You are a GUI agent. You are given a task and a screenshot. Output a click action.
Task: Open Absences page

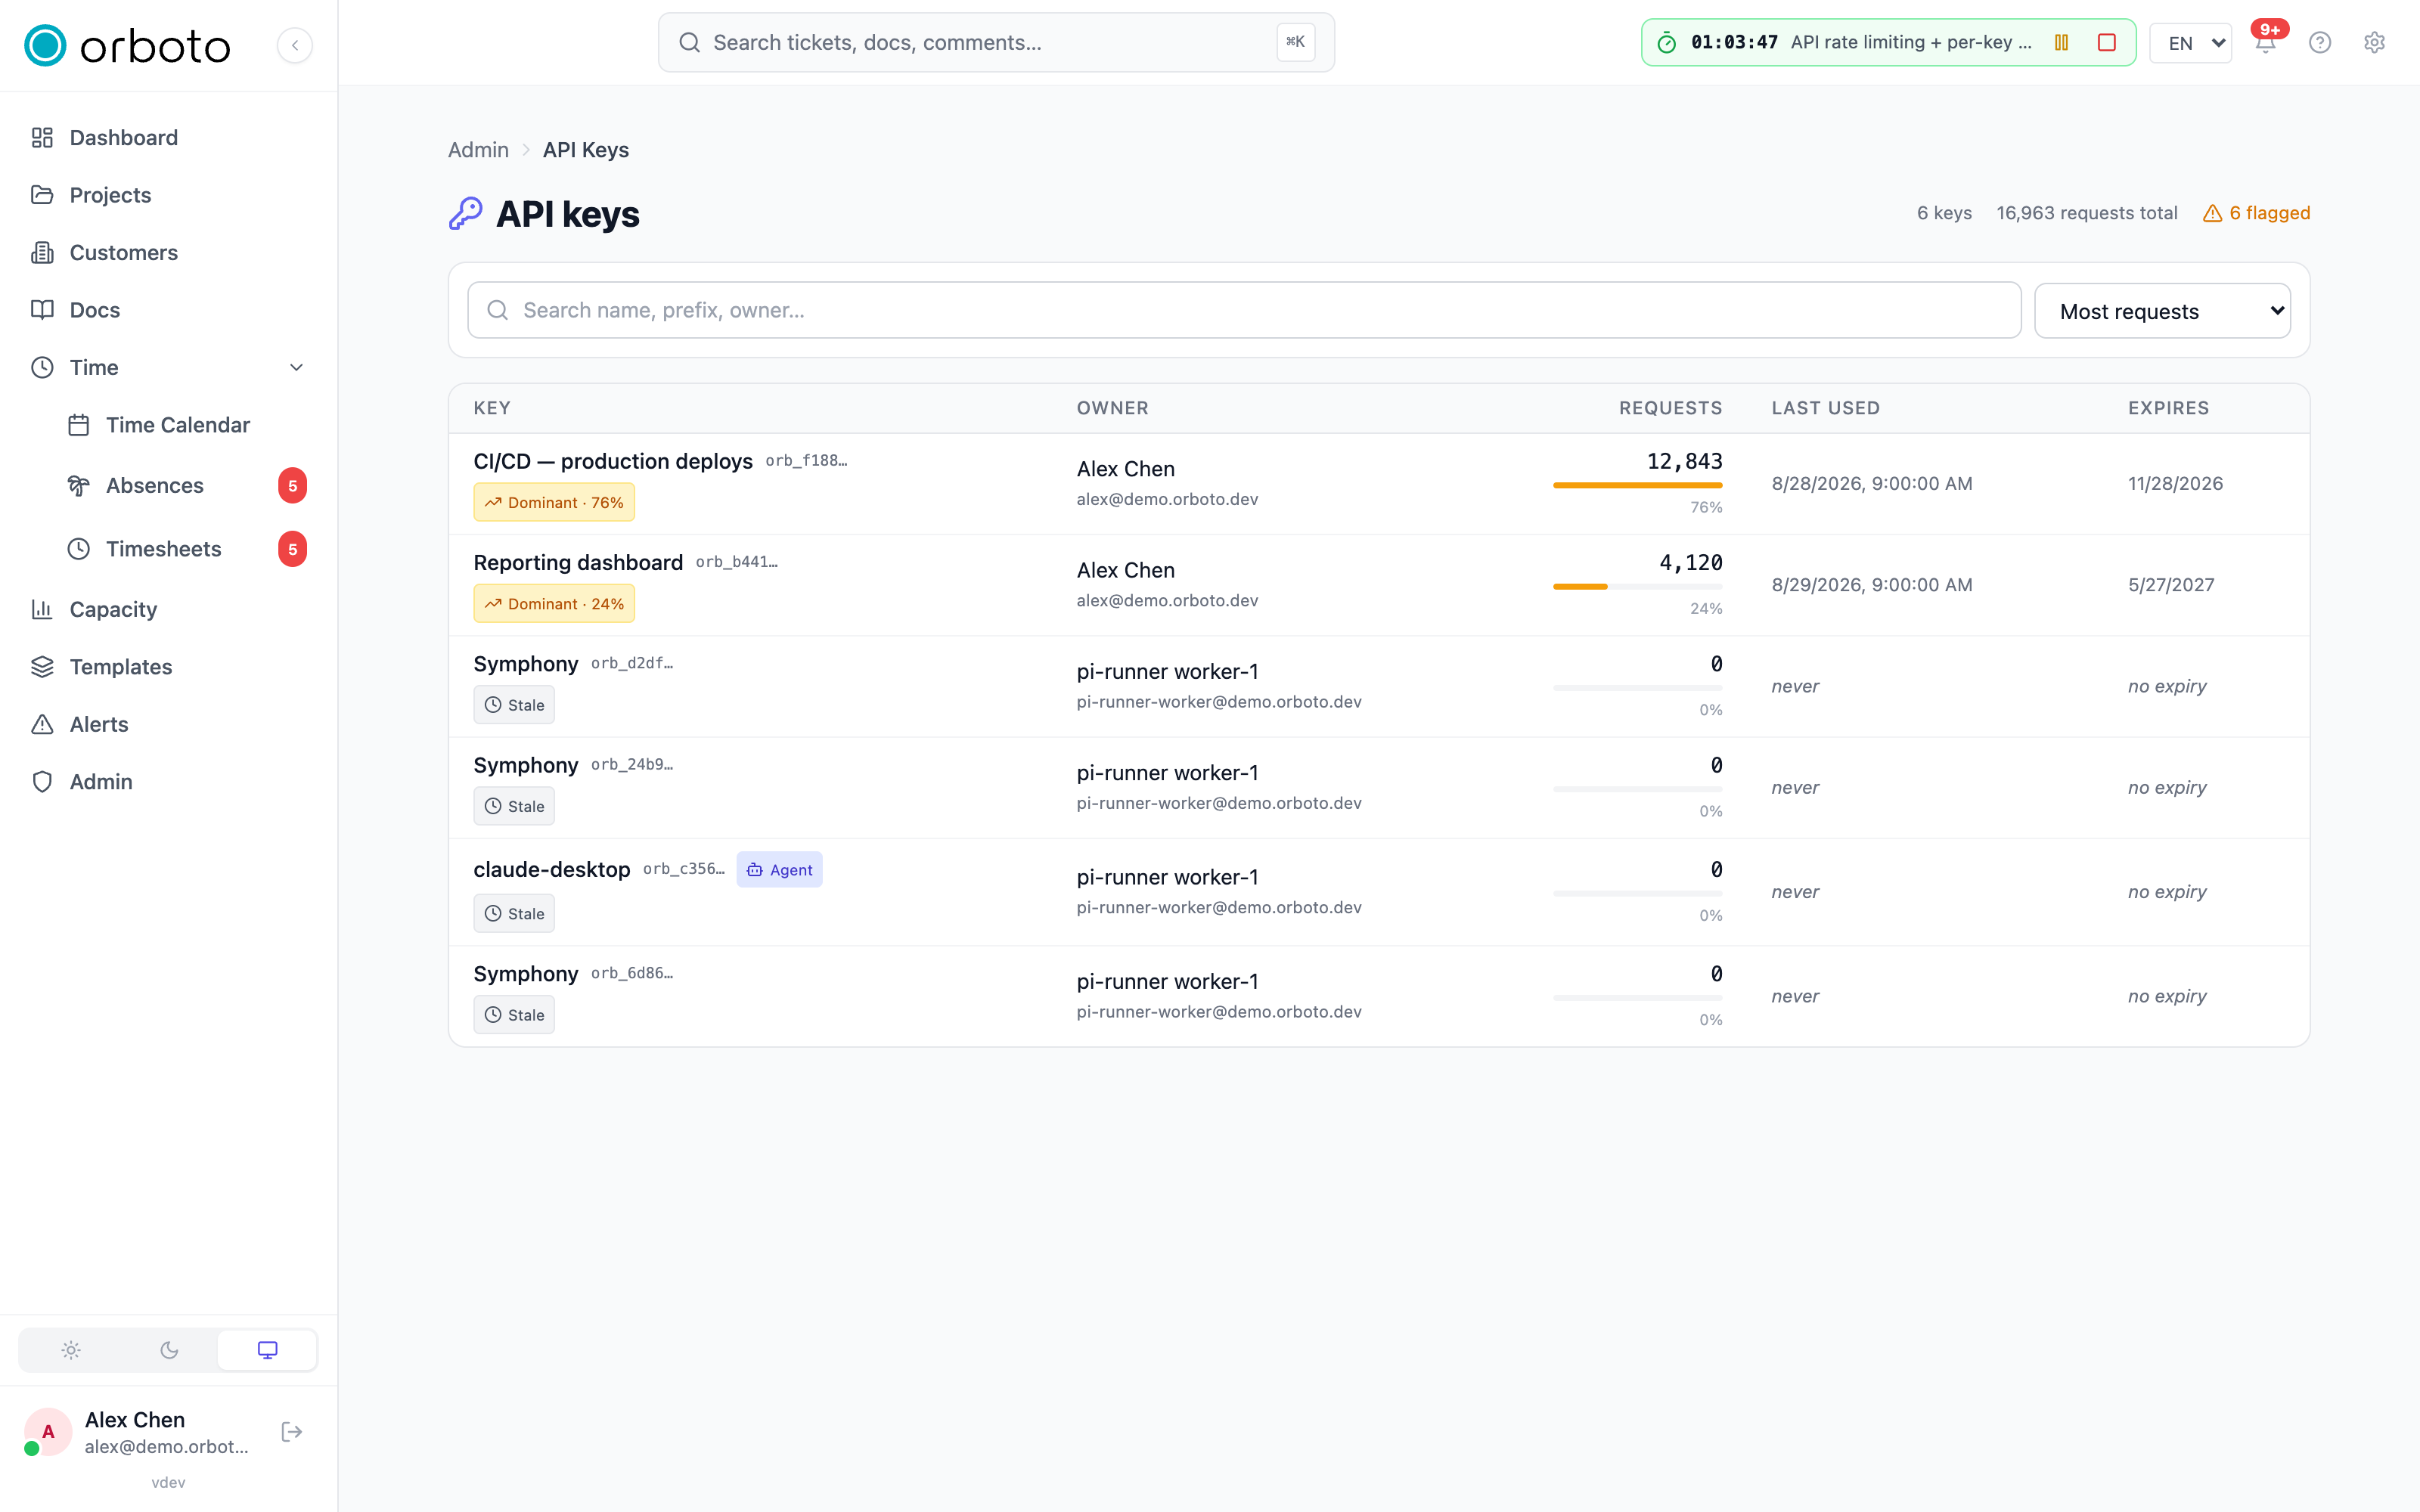pos(155,485)
